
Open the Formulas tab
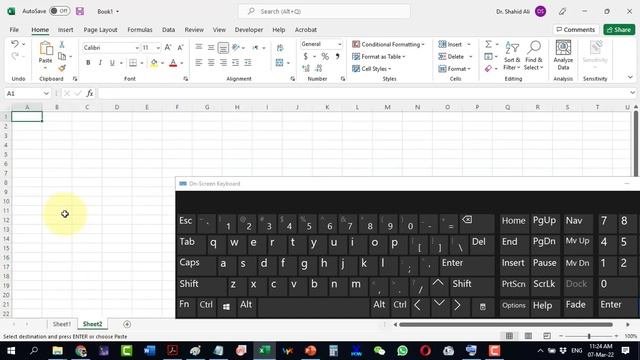140,30
